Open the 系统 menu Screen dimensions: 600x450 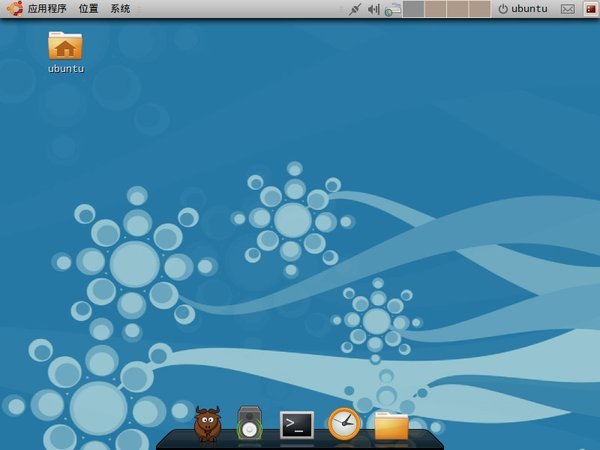(x=120, y=8)
